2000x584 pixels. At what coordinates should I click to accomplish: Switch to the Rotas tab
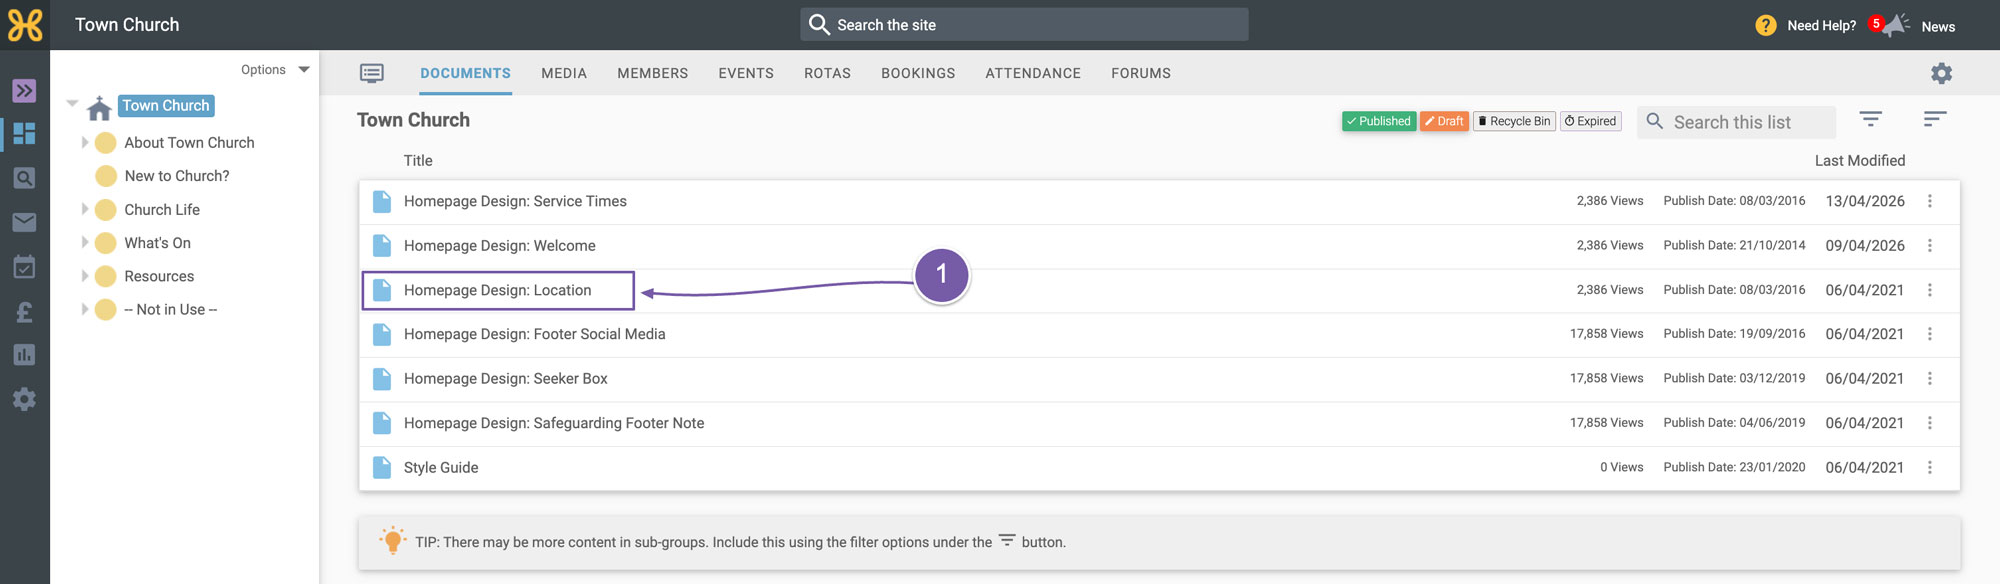tap(828, 73)
